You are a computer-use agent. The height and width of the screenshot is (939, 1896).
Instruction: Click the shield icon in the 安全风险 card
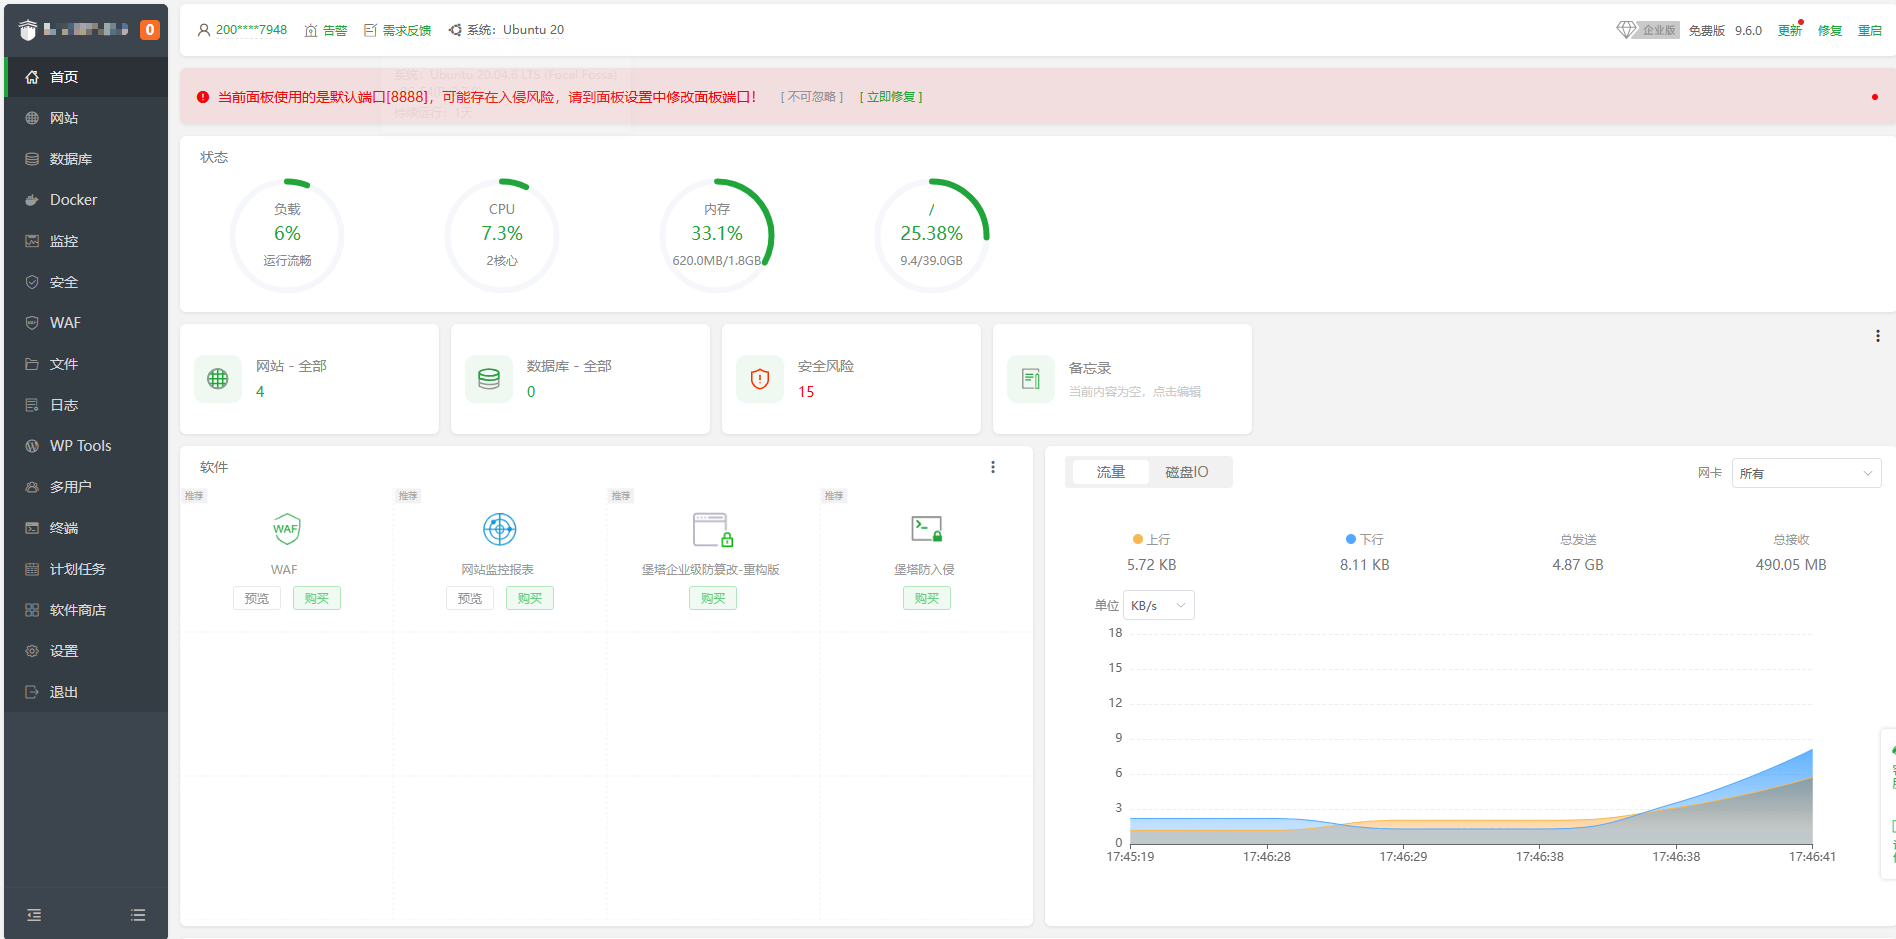click(760, 379)
